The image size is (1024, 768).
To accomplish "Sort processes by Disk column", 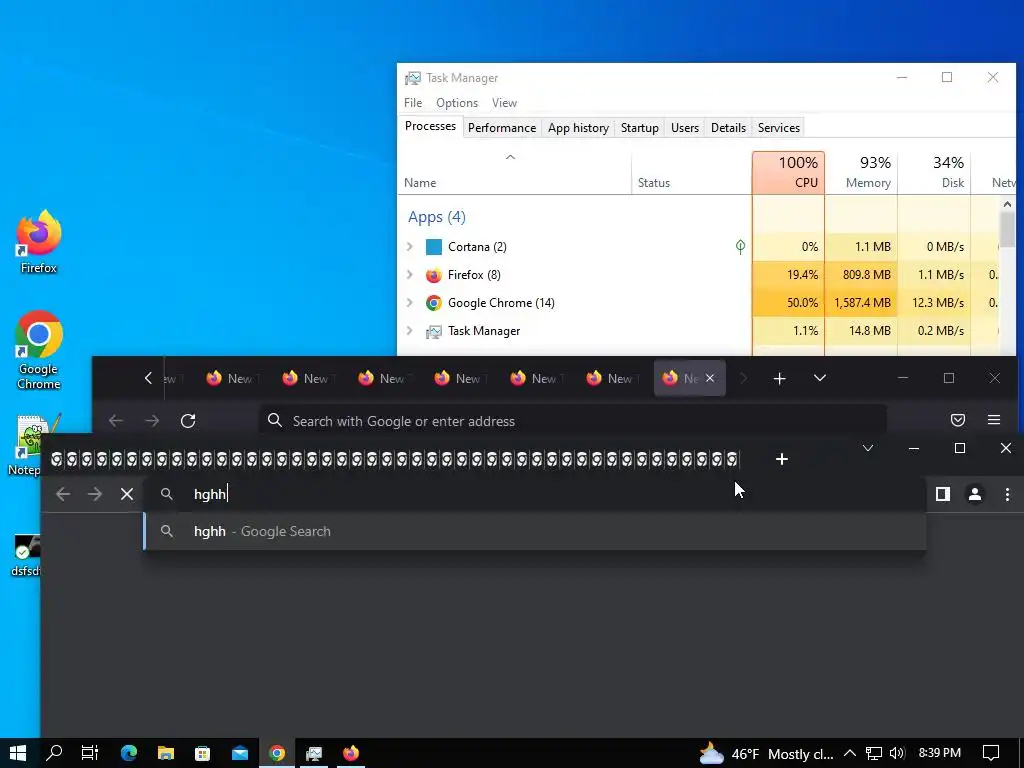I will (x=935, y=172).
